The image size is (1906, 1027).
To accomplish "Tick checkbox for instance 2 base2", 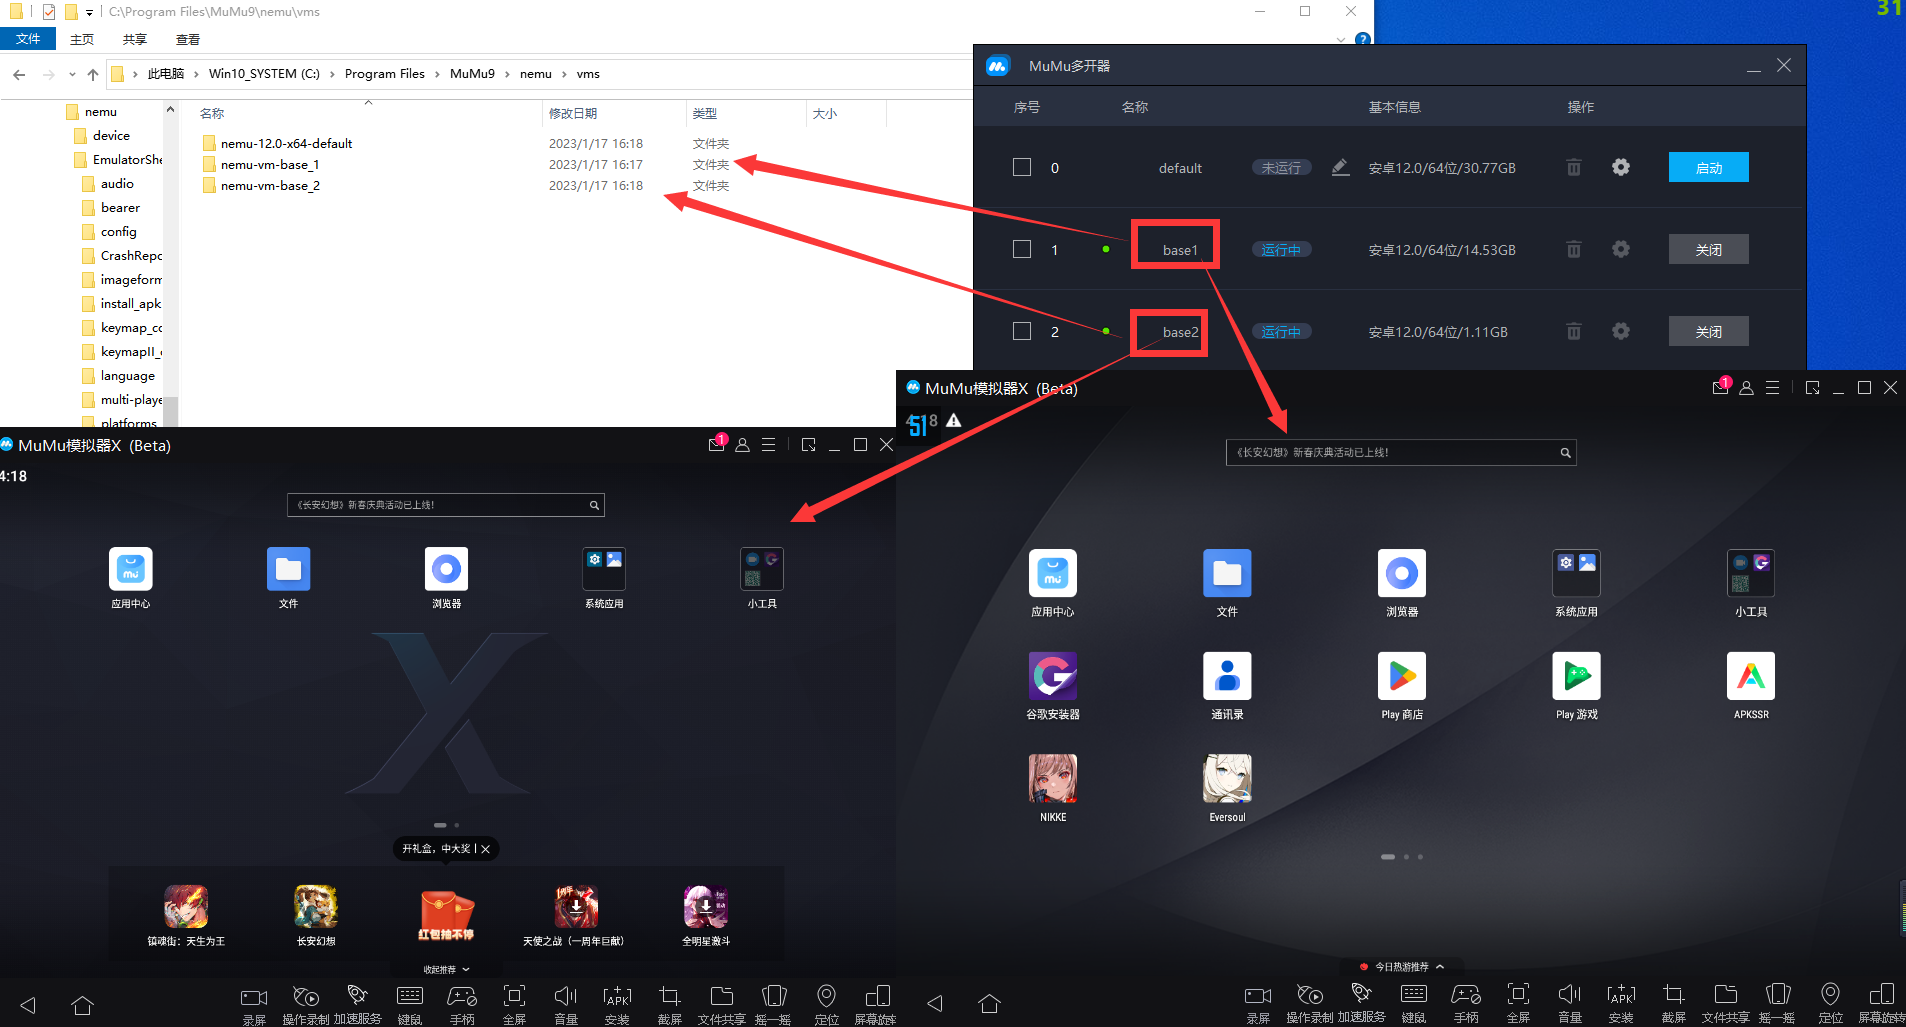I will coord(1022,331).
